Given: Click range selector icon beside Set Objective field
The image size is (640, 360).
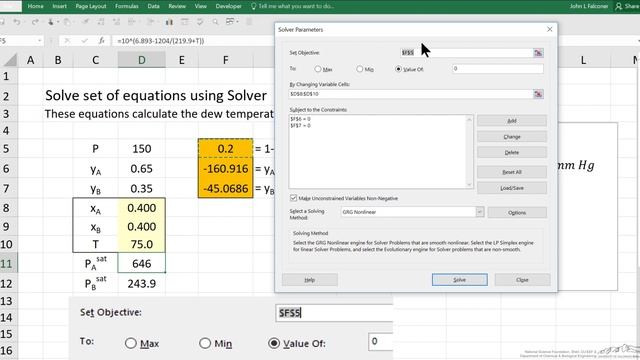Looking at the screenshot, I should [x=538, y=53].
